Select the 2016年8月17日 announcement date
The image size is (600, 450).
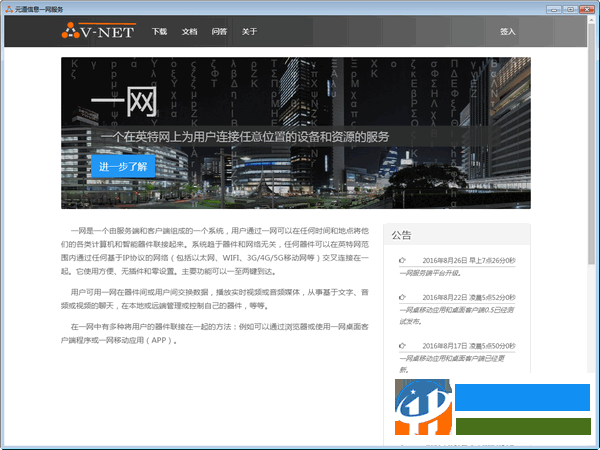[469, 346]
